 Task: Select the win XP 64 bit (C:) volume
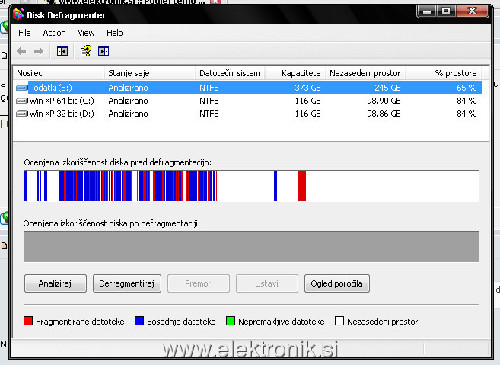(62, 101)
